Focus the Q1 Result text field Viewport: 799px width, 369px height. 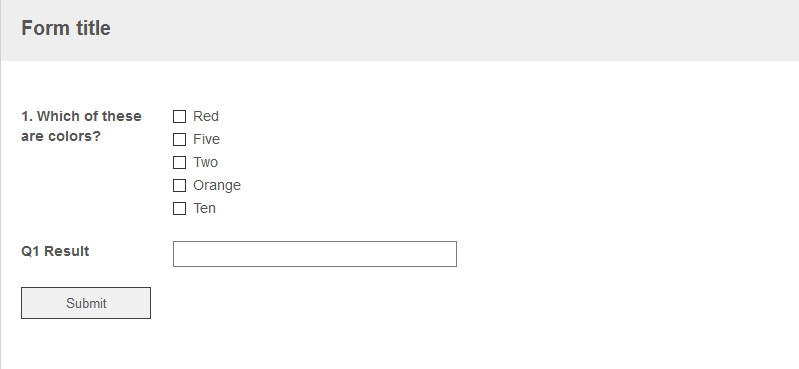point(315,254)
